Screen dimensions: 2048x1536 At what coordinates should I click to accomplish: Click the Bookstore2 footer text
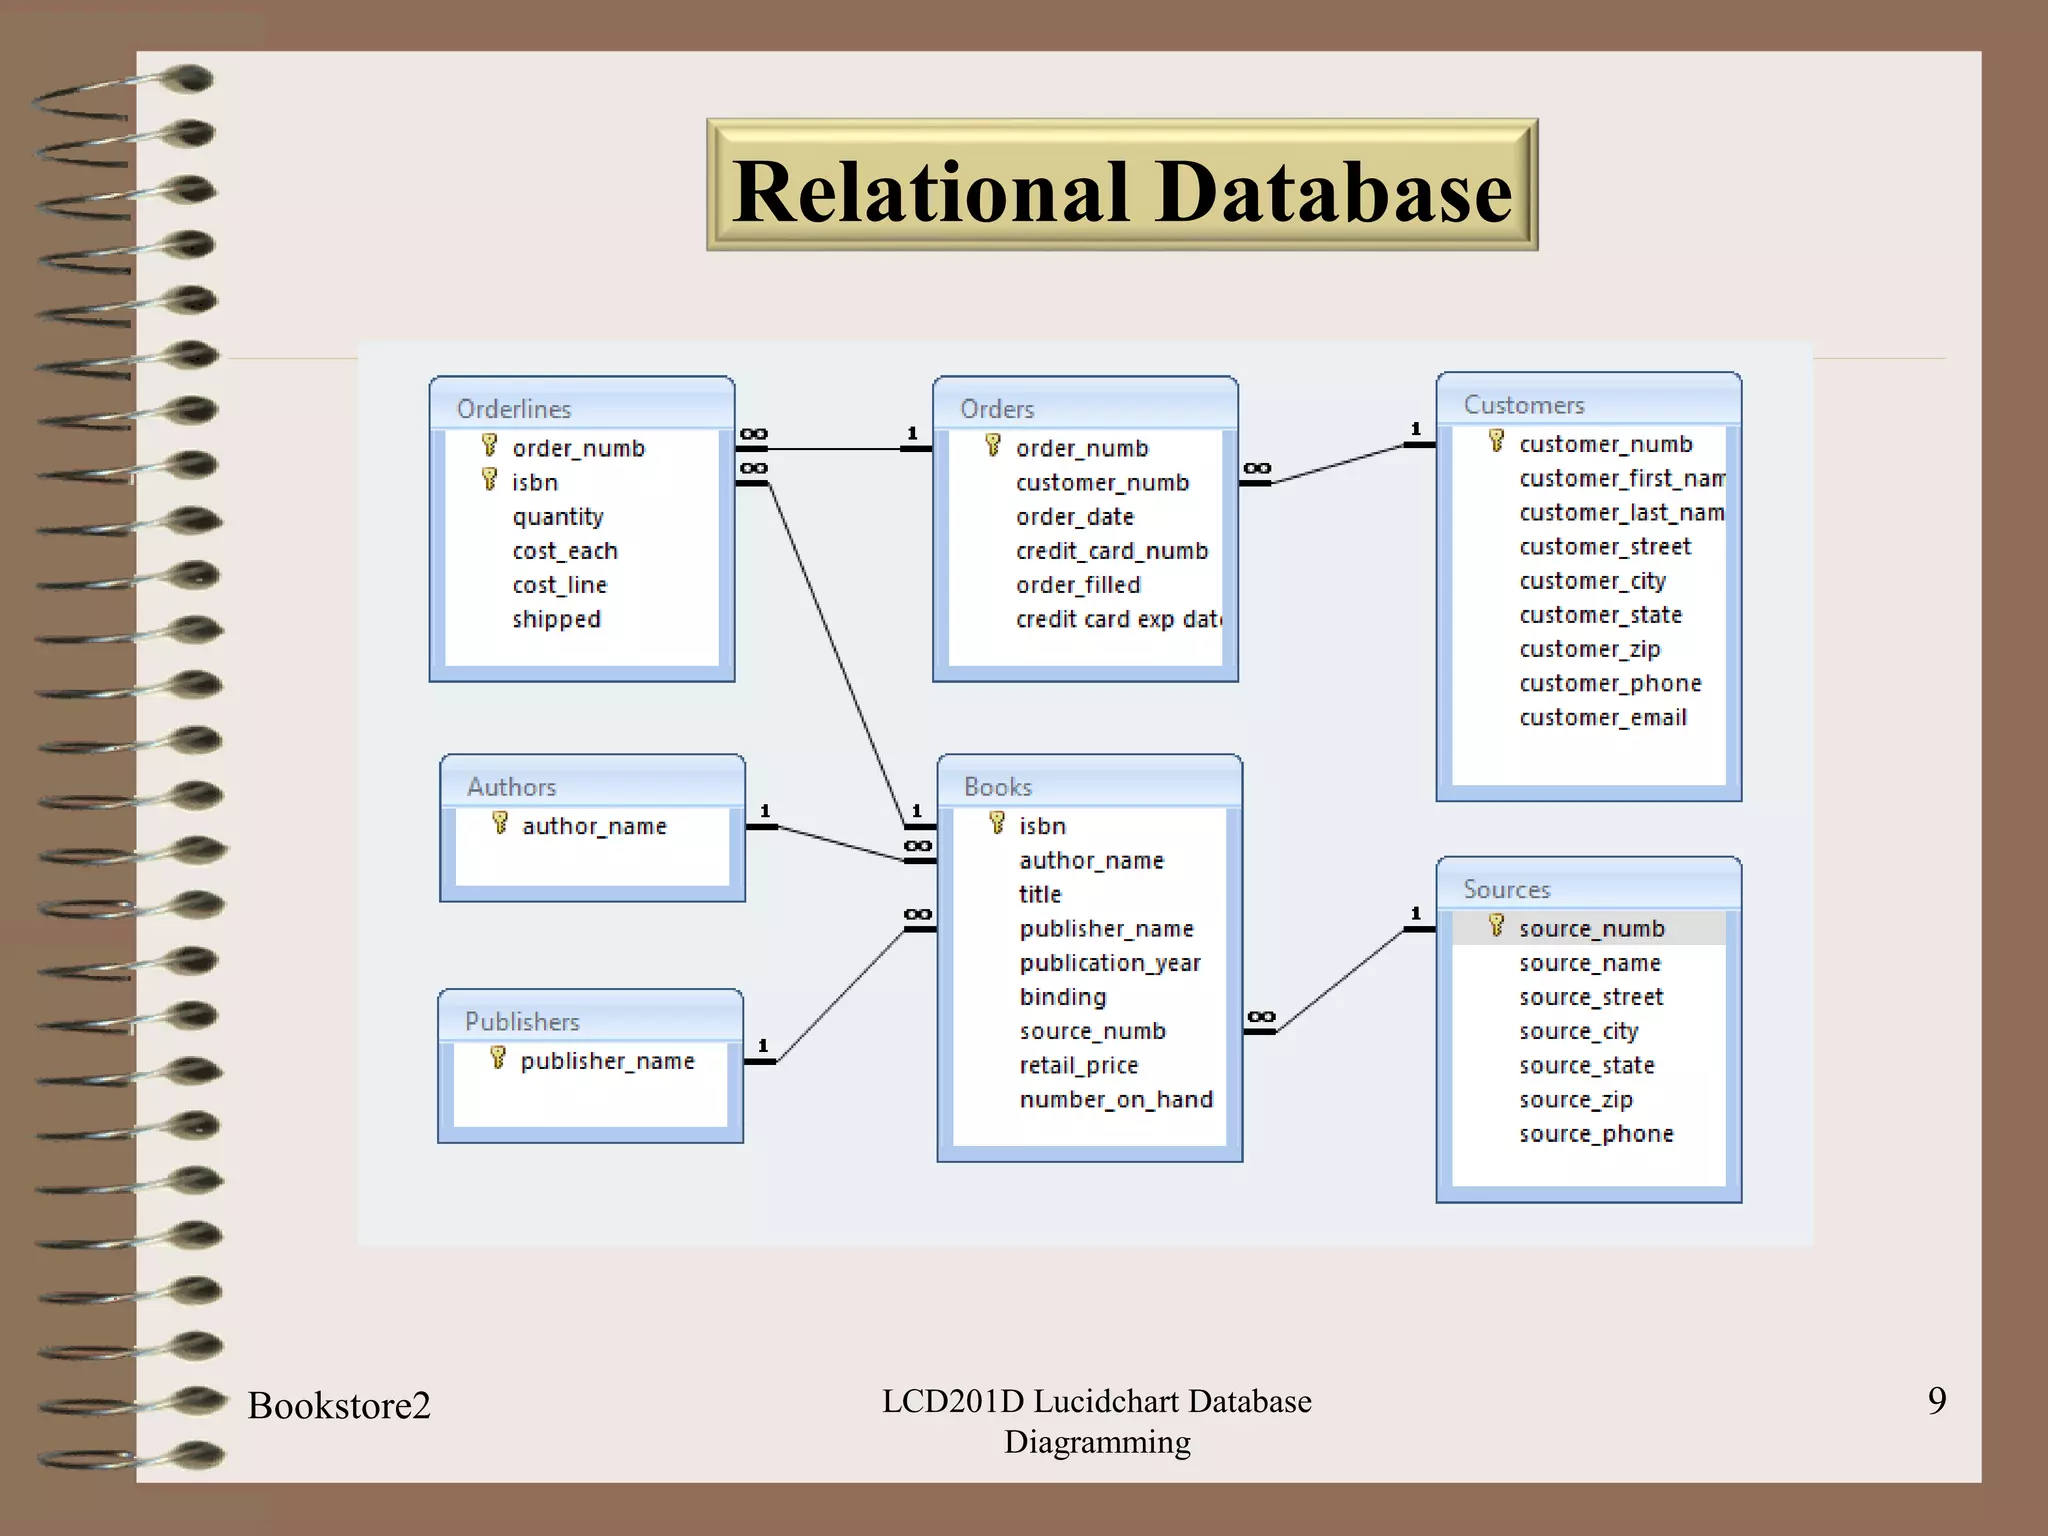339,1405
